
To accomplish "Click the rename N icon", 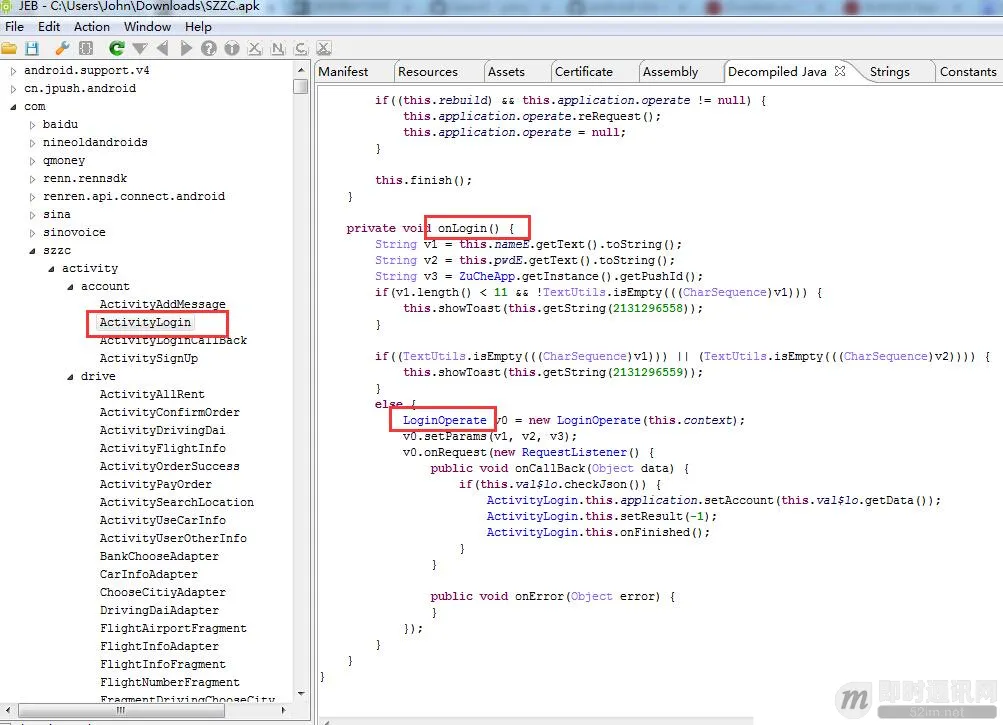I will (278, 48).
